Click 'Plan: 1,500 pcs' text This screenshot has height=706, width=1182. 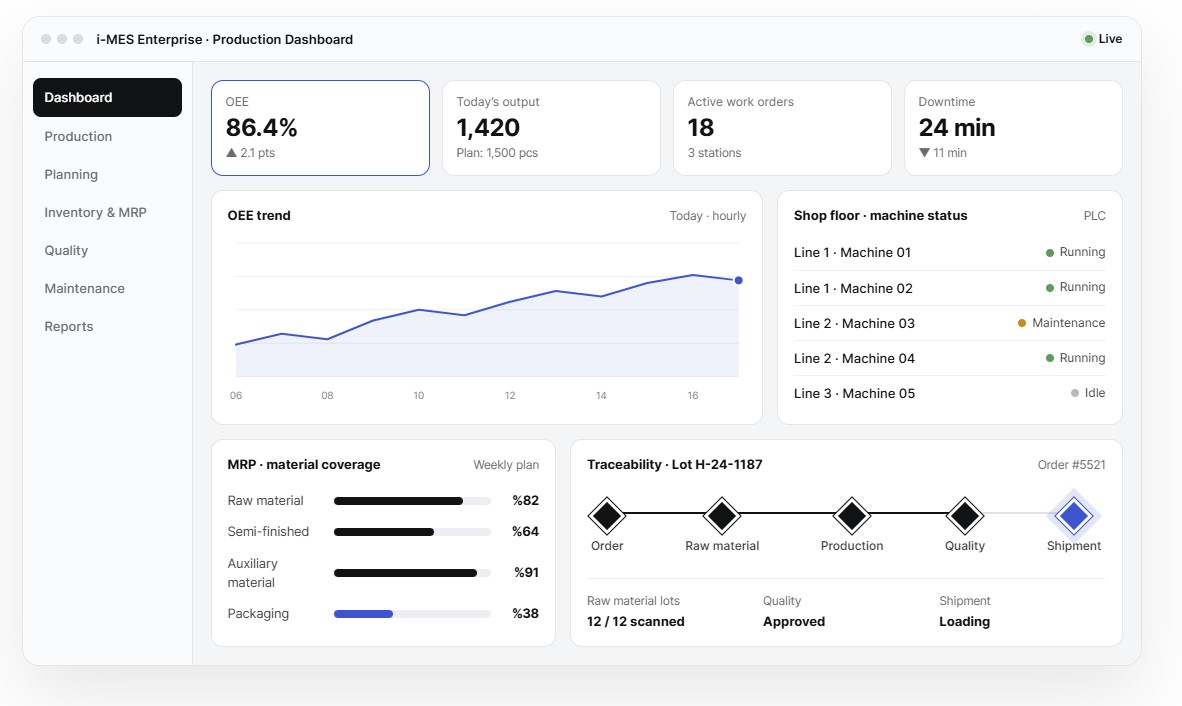pyautogui.click(x=498, y=153)
